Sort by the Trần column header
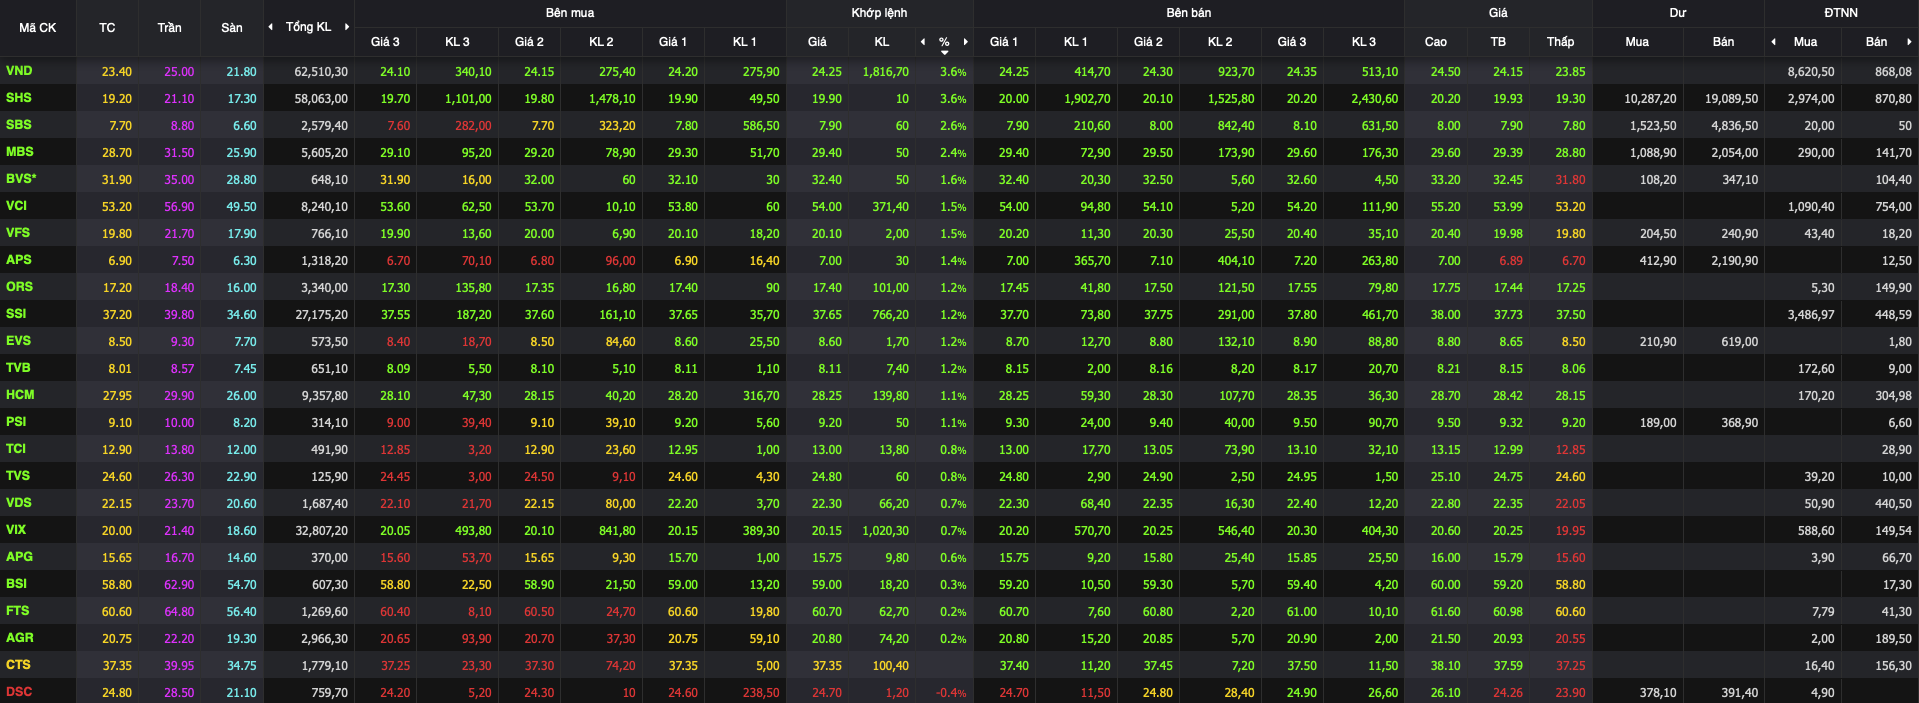 click(x=169, y=28)
